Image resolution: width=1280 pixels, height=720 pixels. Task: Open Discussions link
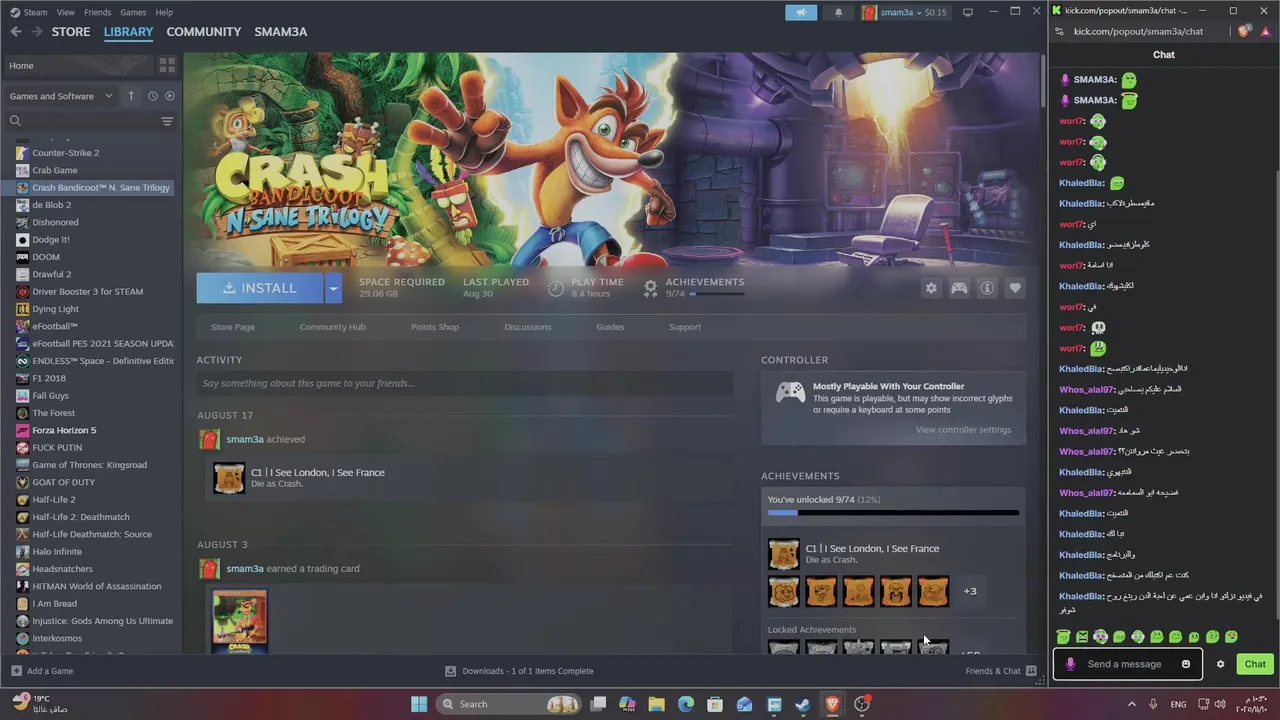tap(528, 327)
